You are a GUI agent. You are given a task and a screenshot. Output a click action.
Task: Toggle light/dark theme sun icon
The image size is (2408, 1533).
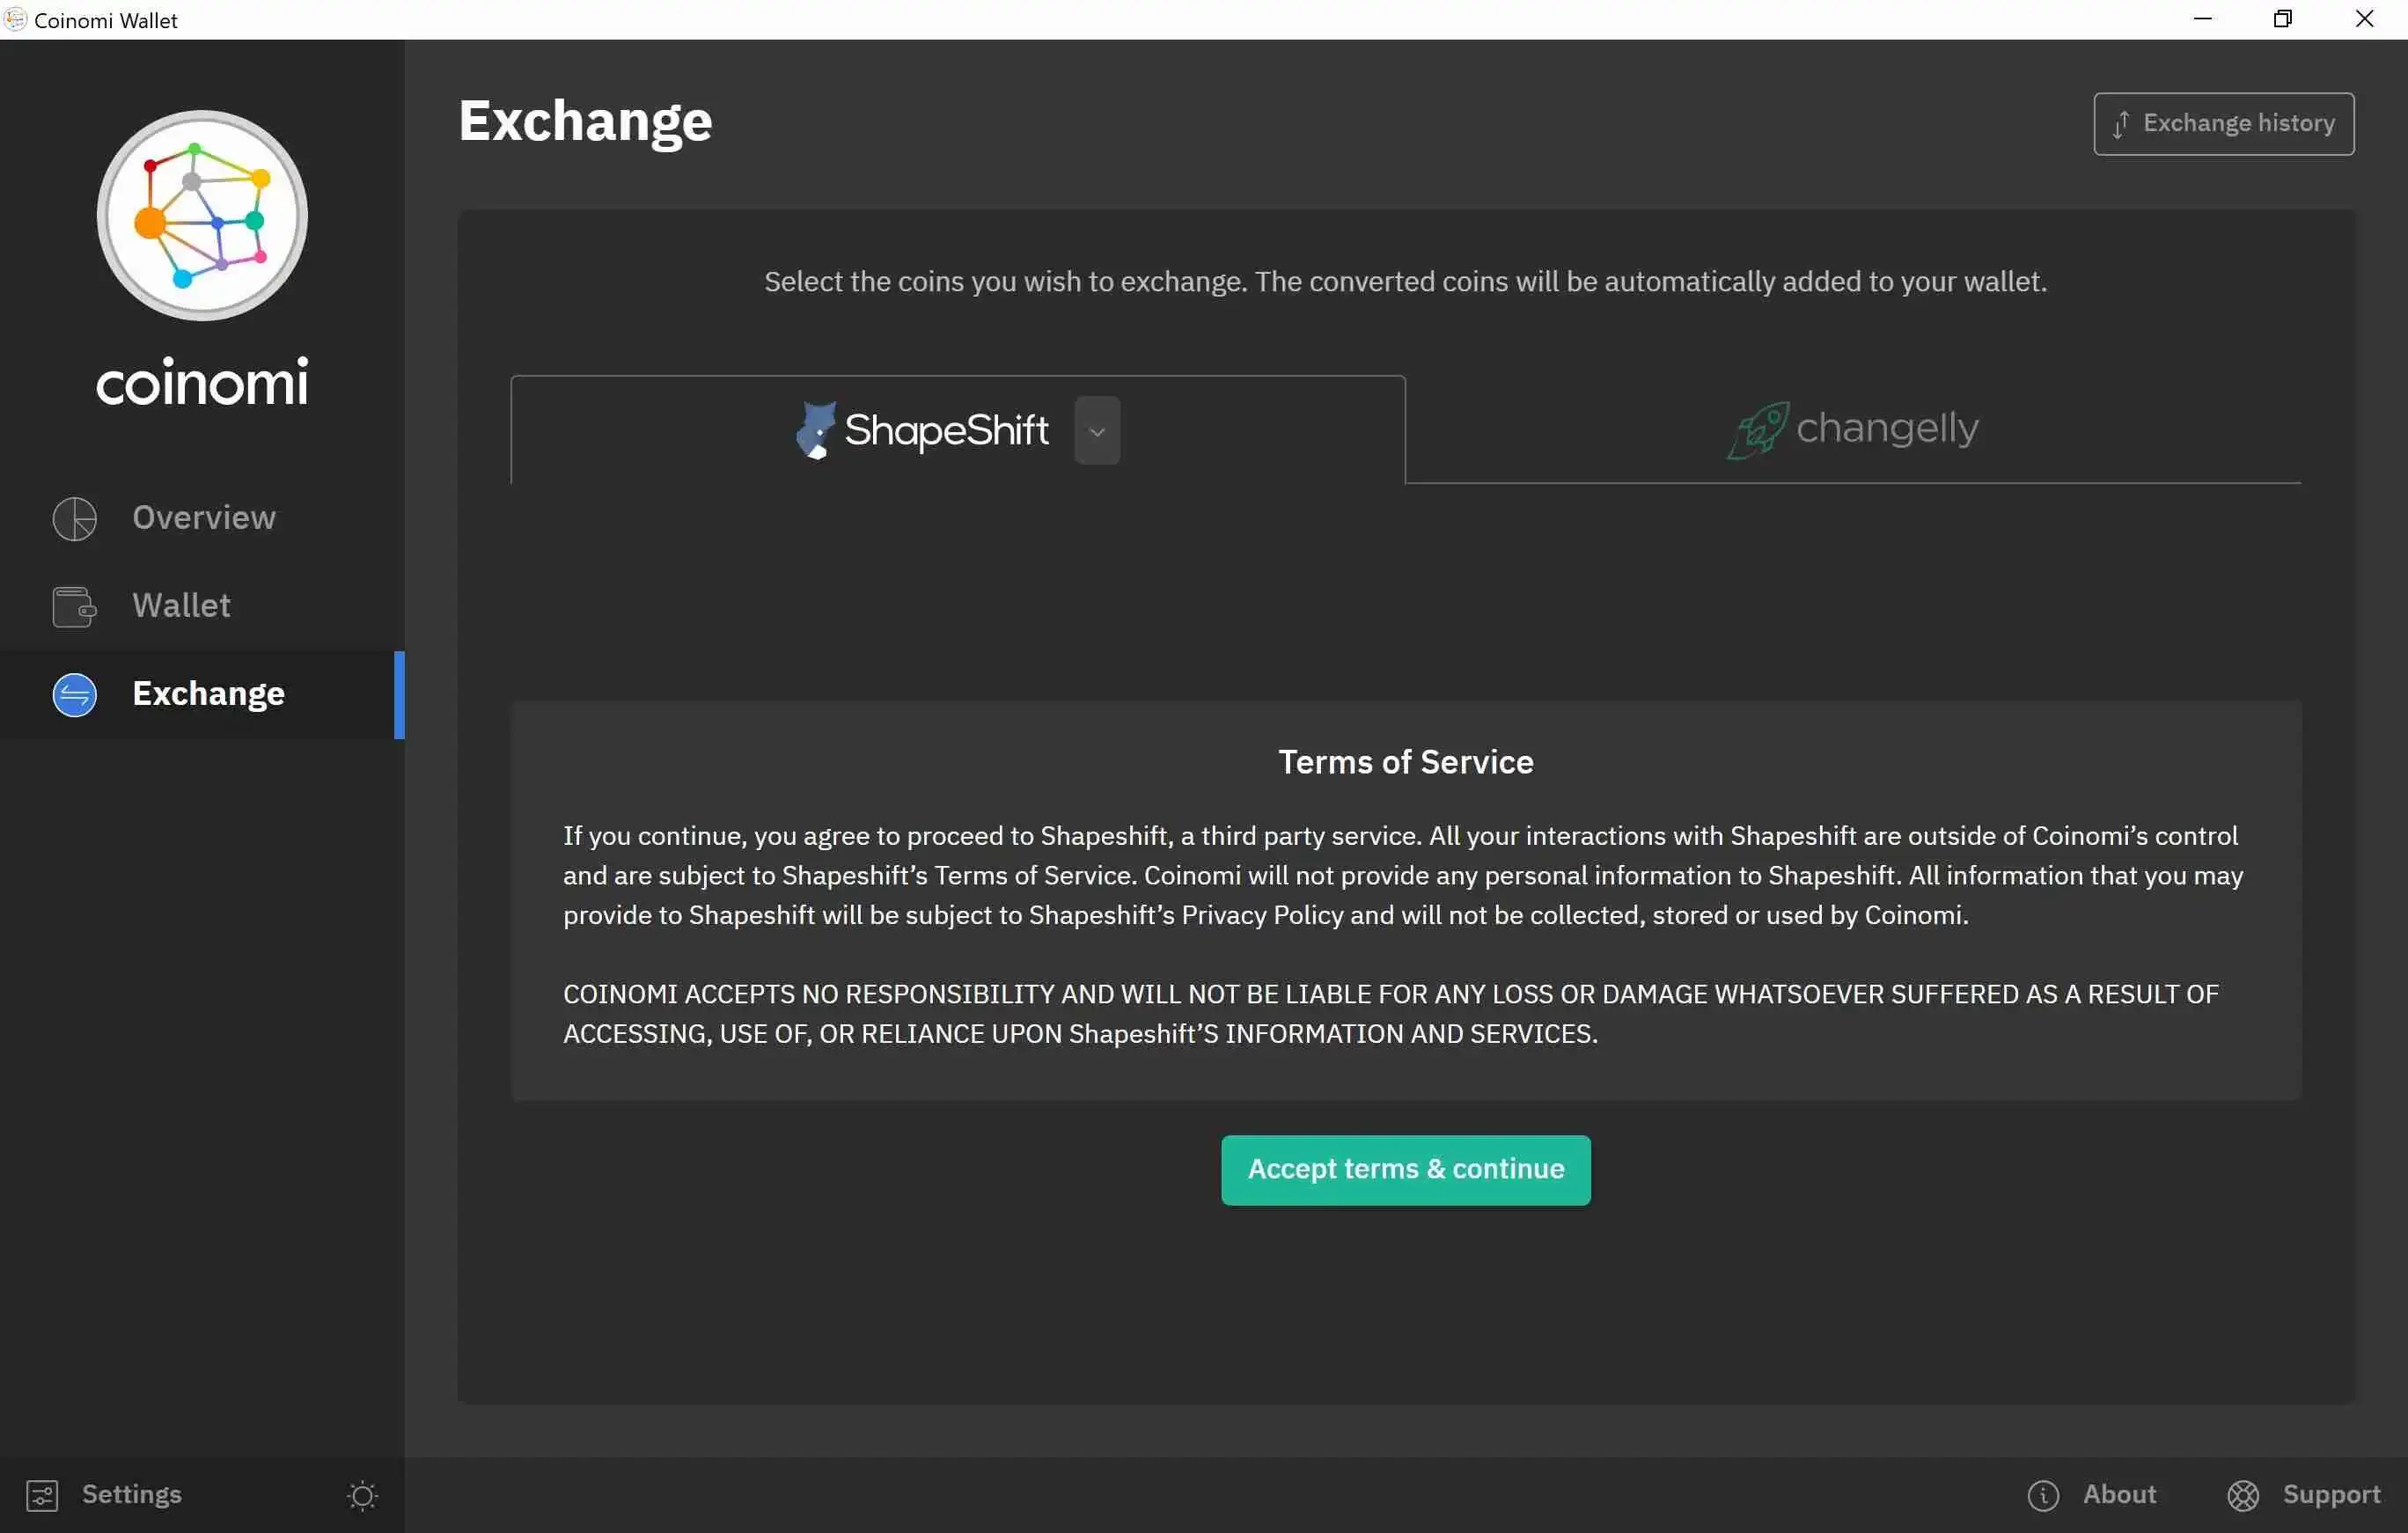362,1495
